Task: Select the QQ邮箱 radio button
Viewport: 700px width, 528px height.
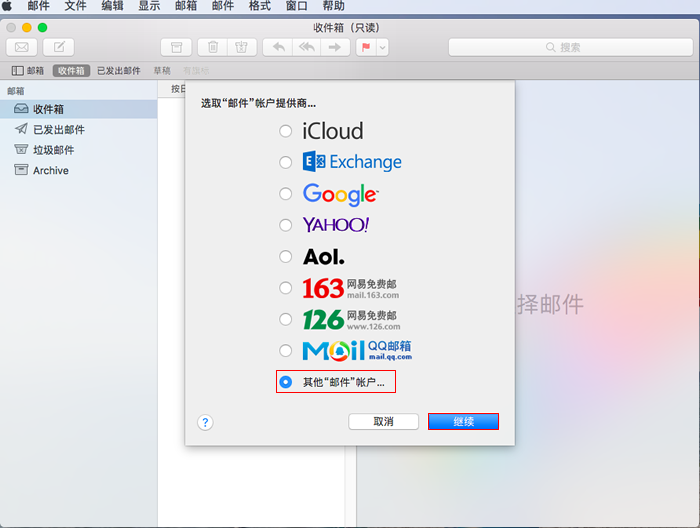Action: coord(286,351)
